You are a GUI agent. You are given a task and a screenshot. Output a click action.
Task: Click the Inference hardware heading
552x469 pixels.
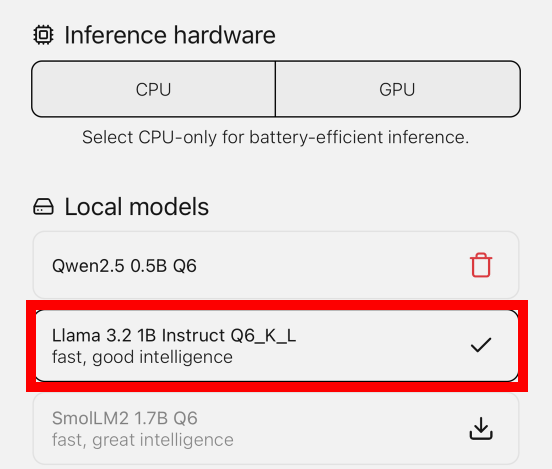(x=170, y=35)
